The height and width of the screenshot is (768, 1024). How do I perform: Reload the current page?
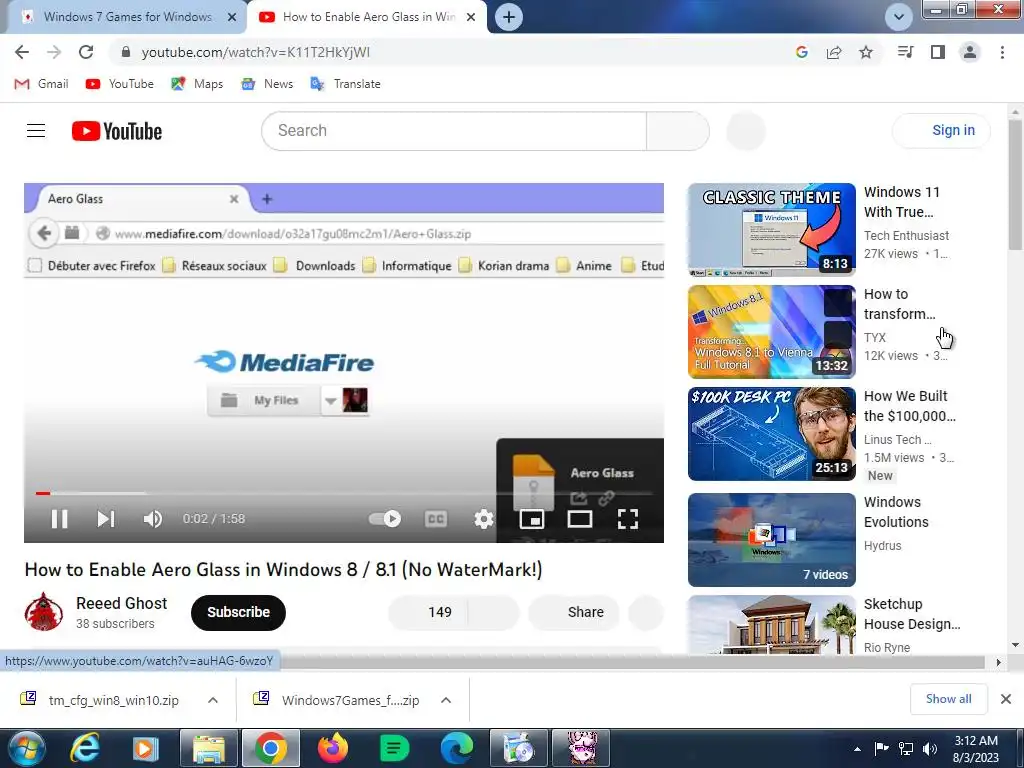coord(86,52)
